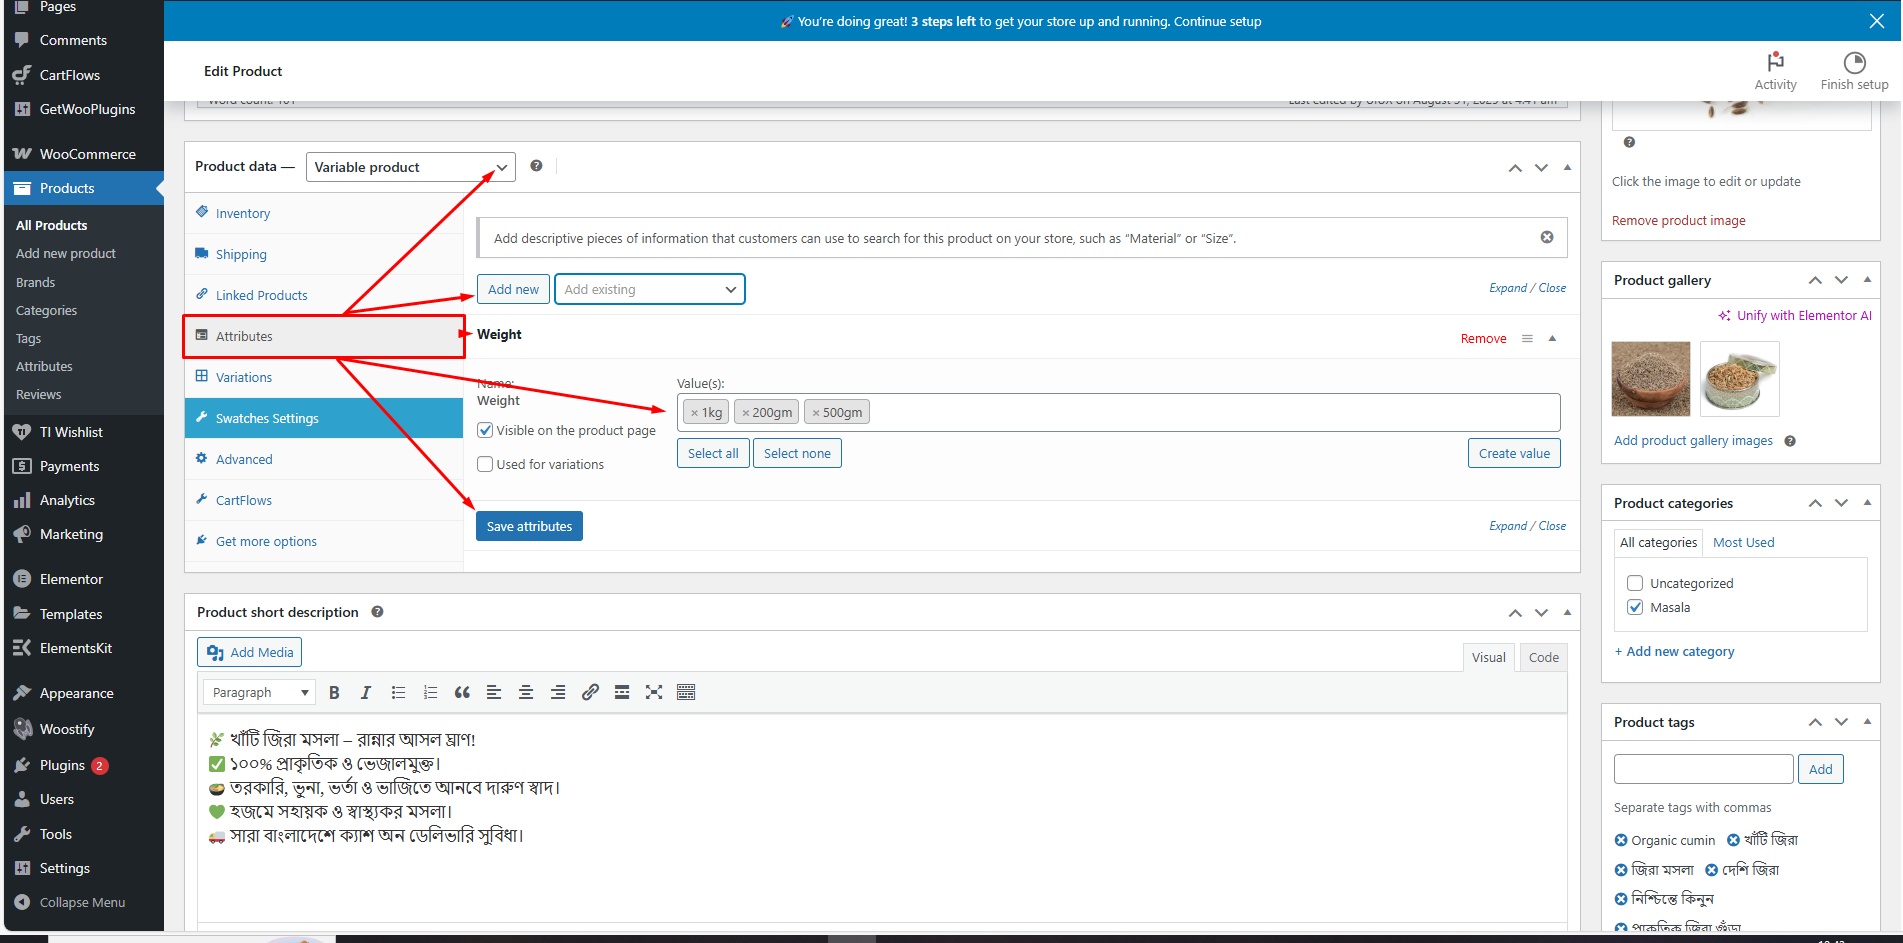This screenshot has height=943, width=1903.
Task: Click the Bold formatting icon
Action: click(334, 692)
